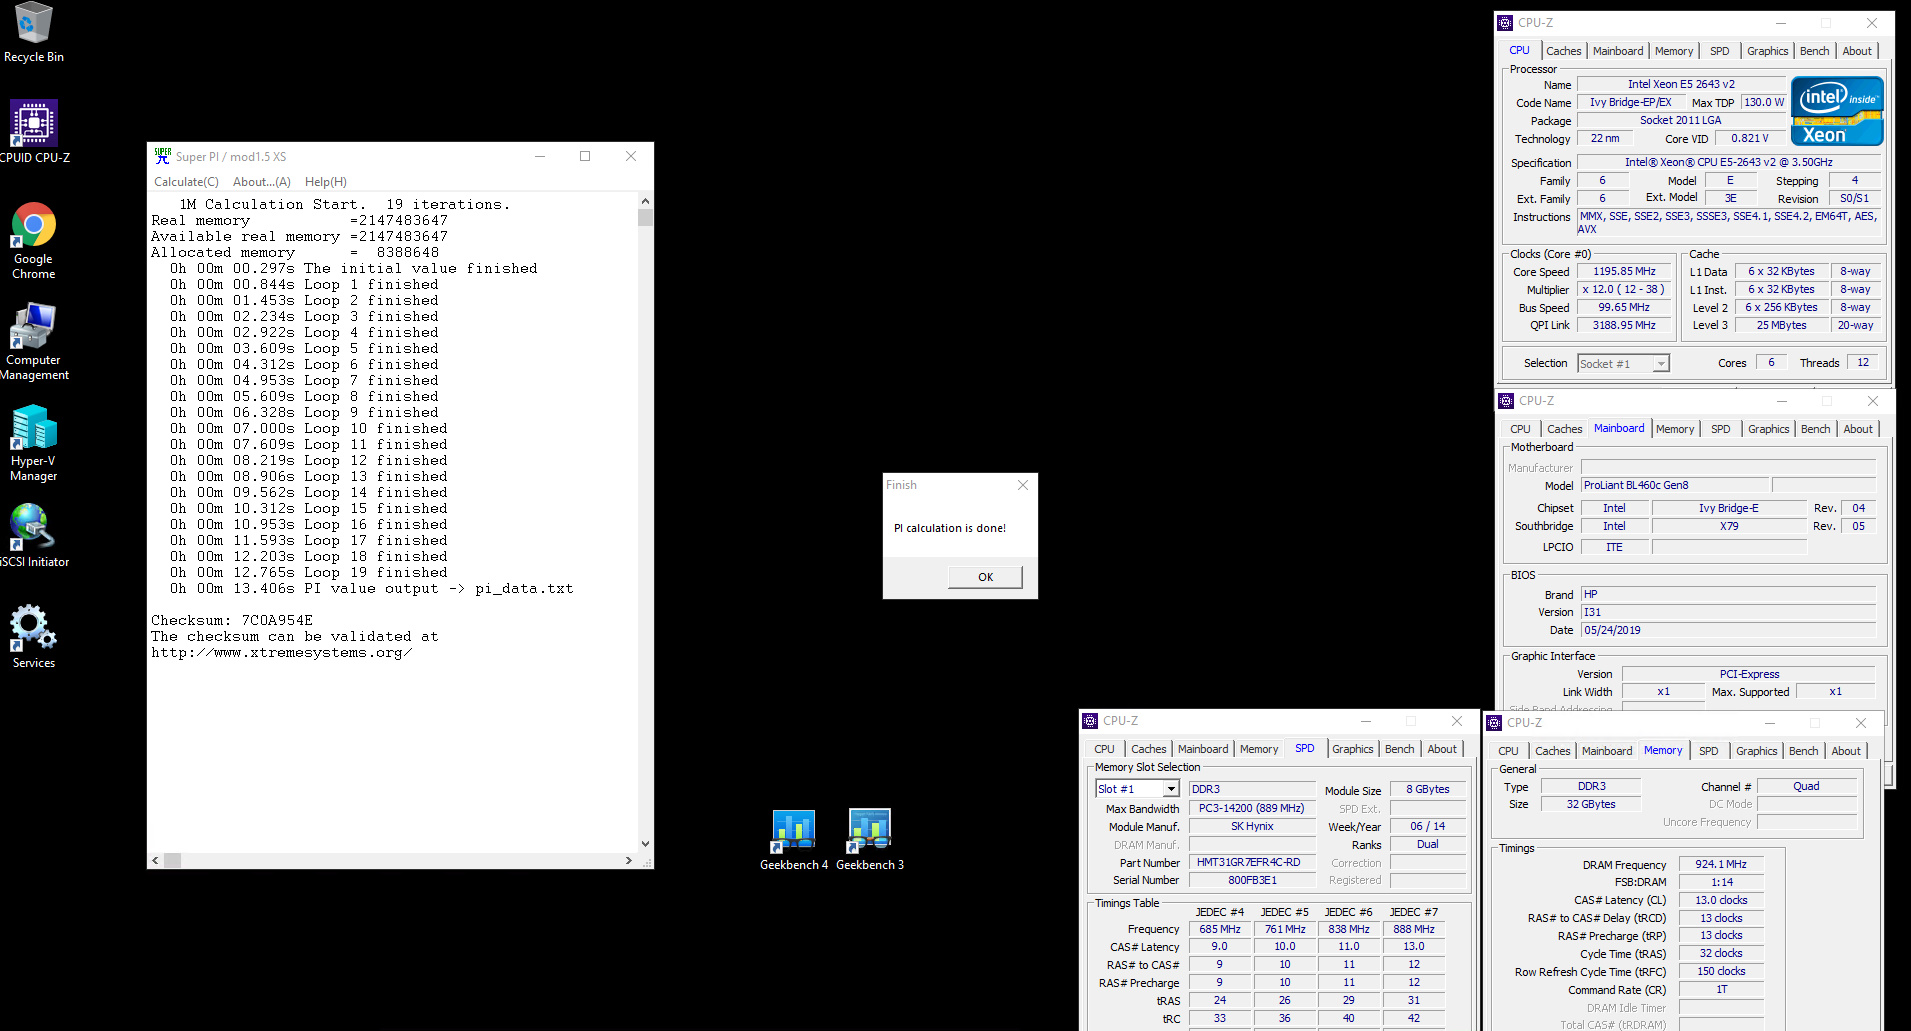The height and width of the screenshot is (1031, 1911).
Task: Click the BIOS date 05/24/2019 field
Action: pyautogui.click(x=1727, y=631)
